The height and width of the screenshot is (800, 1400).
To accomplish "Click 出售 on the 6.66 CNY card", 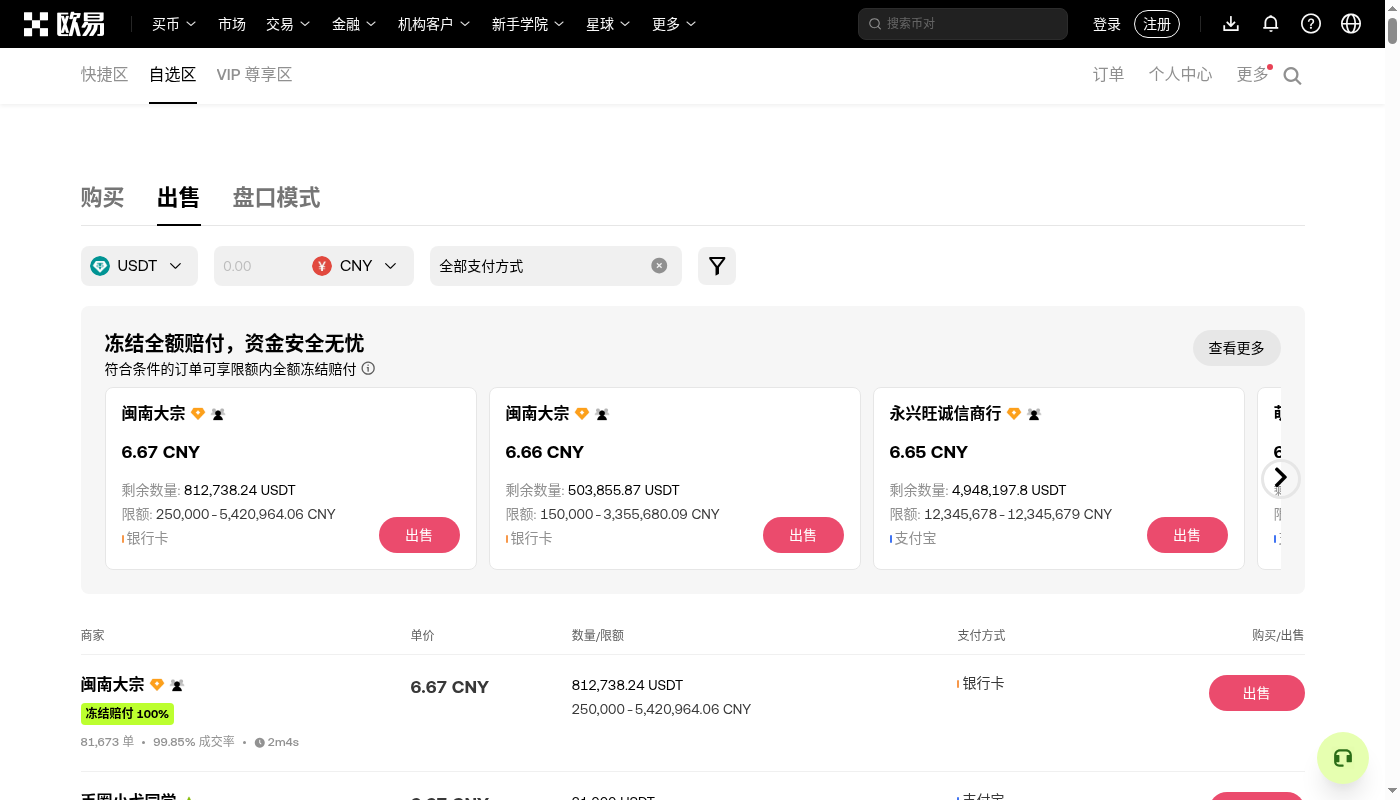I will tap(803, 535).
